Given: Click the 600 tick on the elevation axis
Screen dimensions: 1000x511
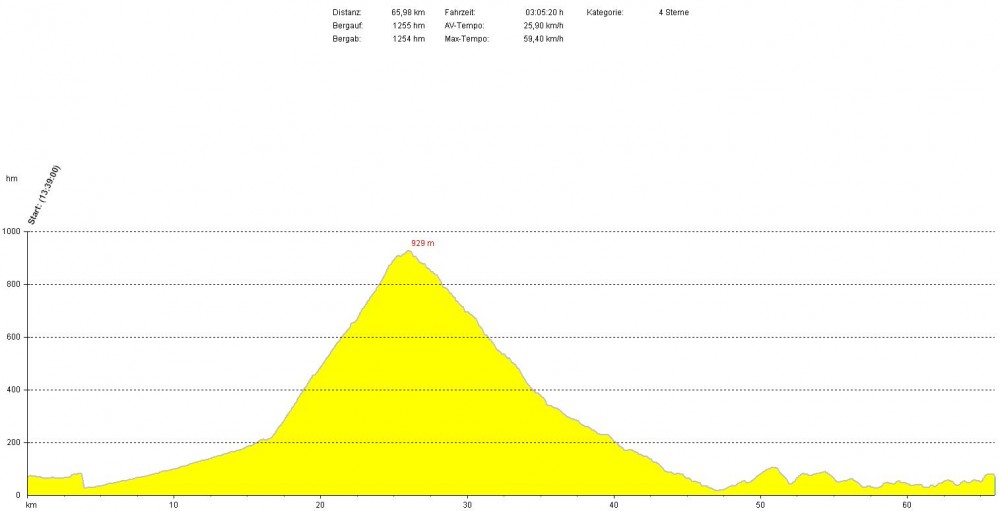Looking at the screenshot, I should click(x=13, y=337).
